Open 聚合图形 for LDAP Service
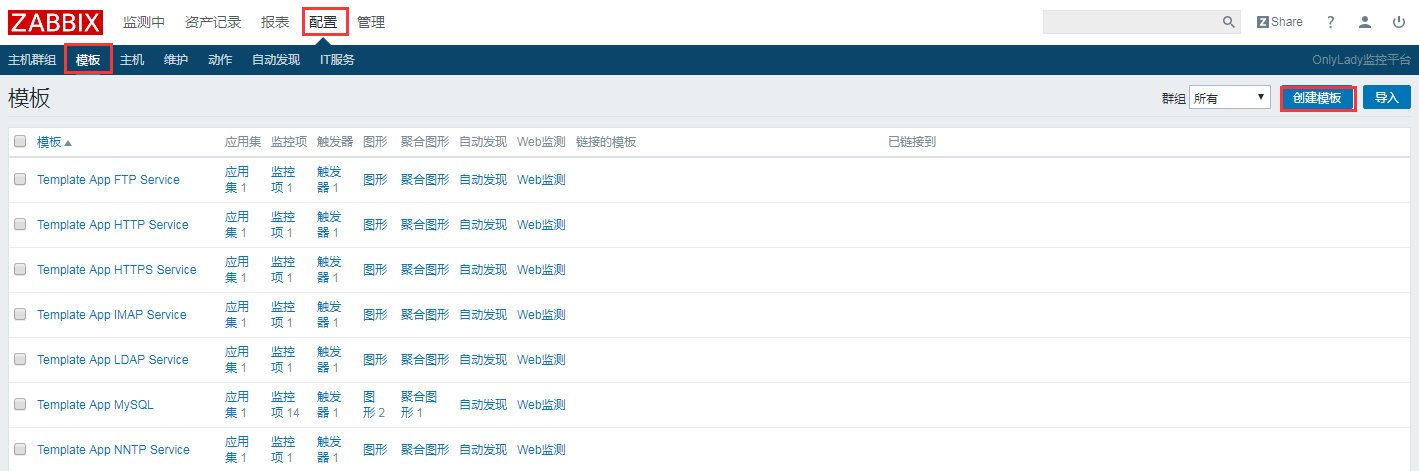Viewport: 1419px width, 471px height. click(425, 360)
